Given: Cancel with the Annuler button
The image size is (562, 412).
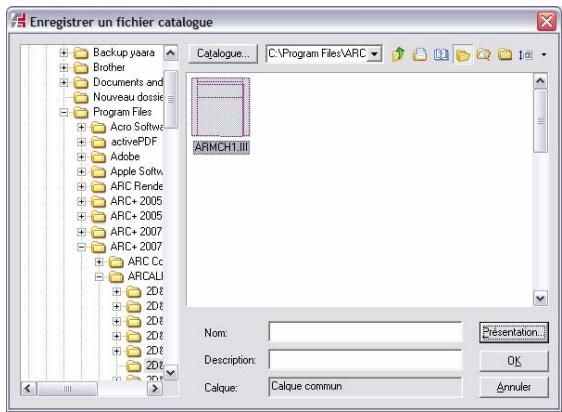Looking at the screenshot, I should (x=514, y=387).
